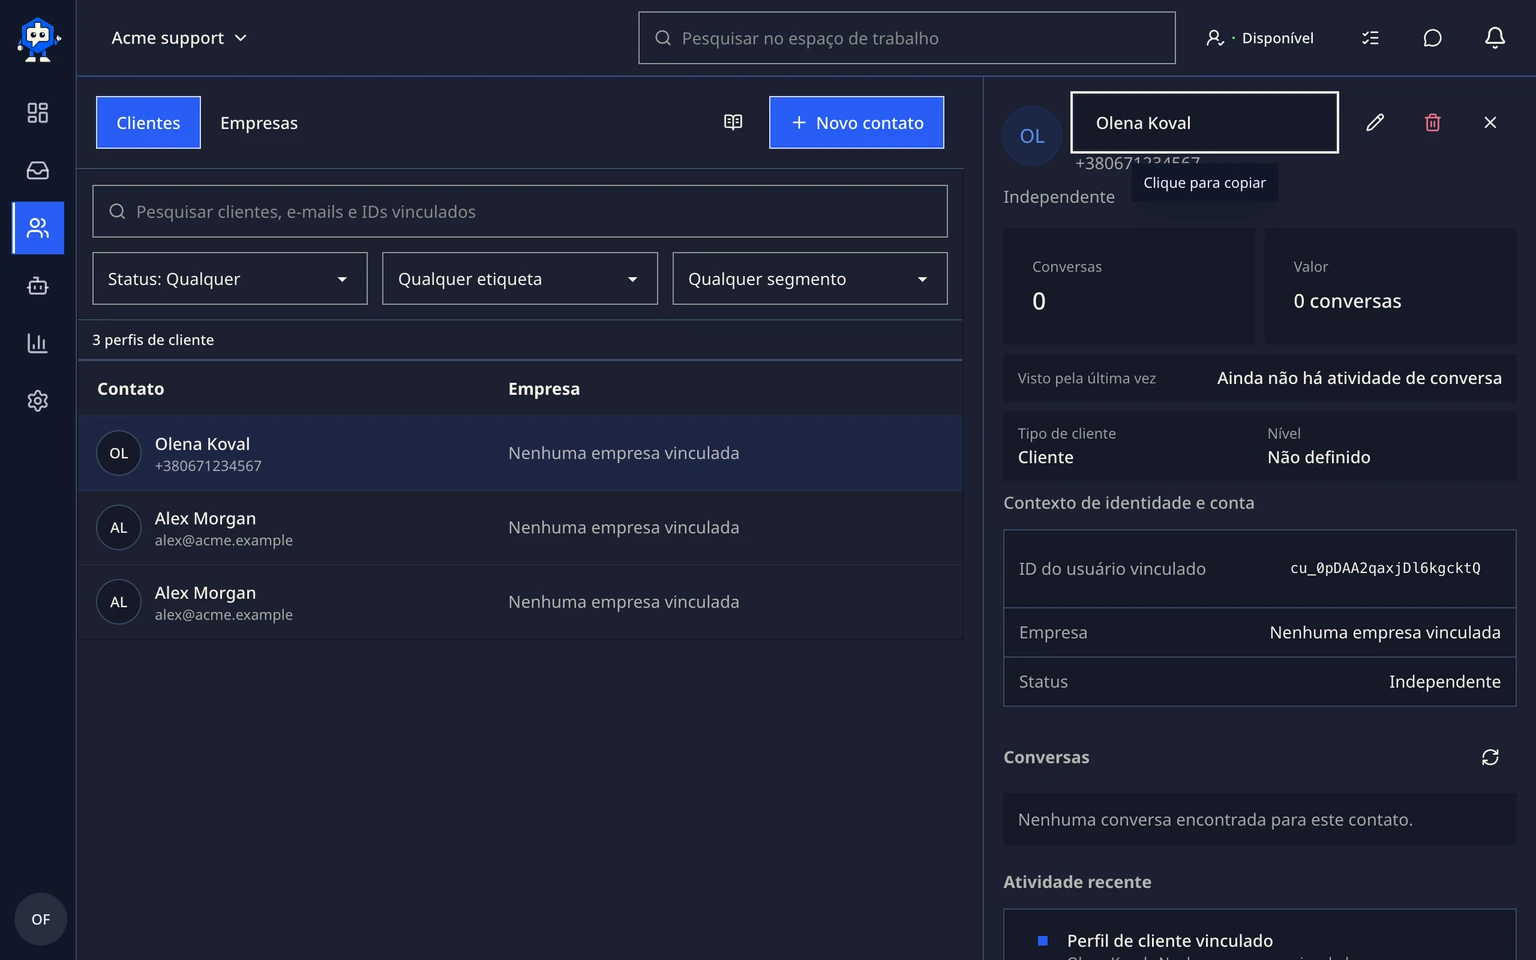Switch to the Empresas tab
The width and height of the screenshot is (1536, 960).
click(259, 123)
